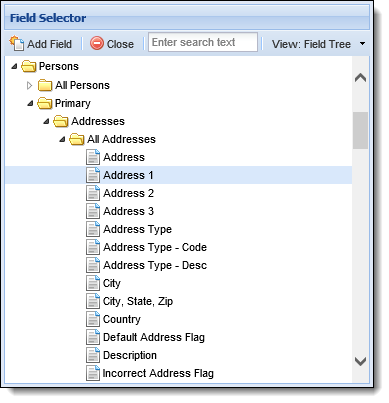The image size is (389, 403).
Task: Click the All Persons folder icon
Action: click(x=45, y=85)
